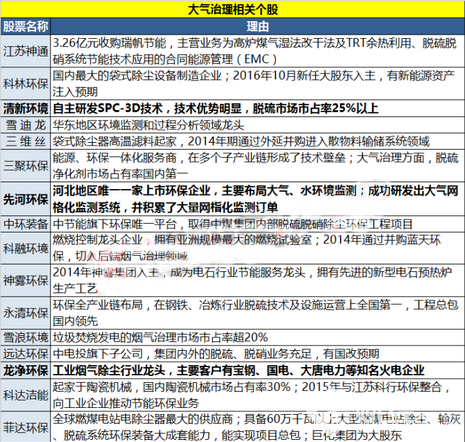
Task: Select stock name cell 科林环保
Action: [x=26, y=83]
